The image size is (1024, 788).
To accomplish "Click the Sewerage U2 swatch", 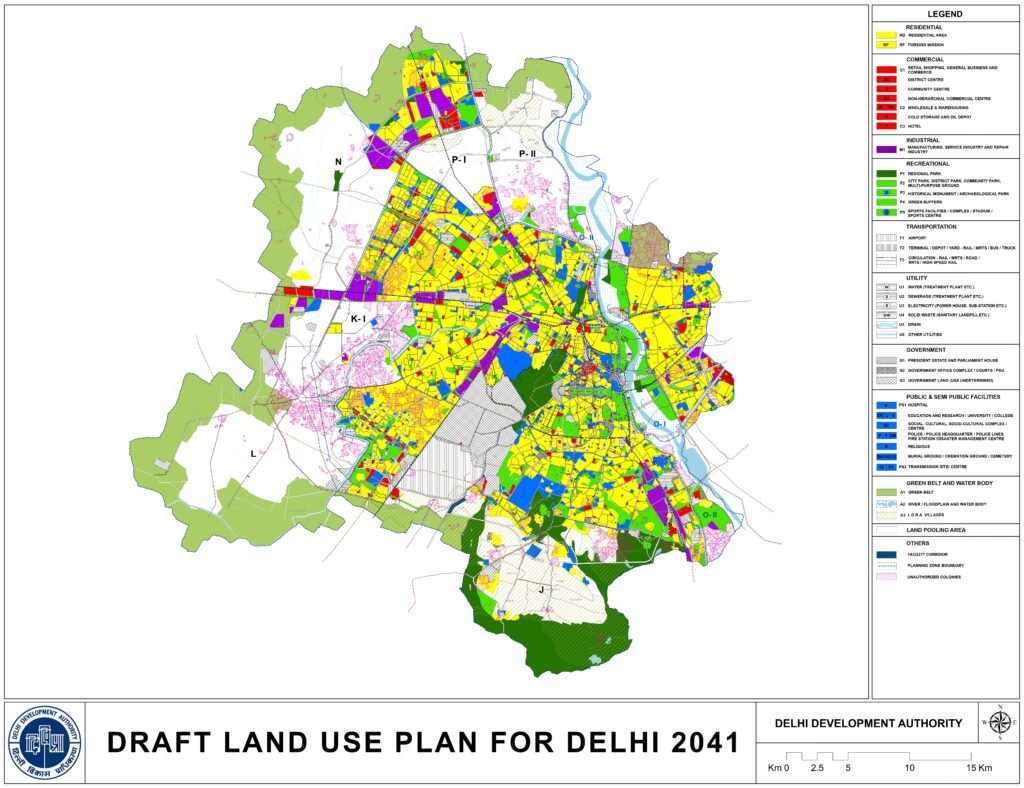I will [x=886, y=296].
